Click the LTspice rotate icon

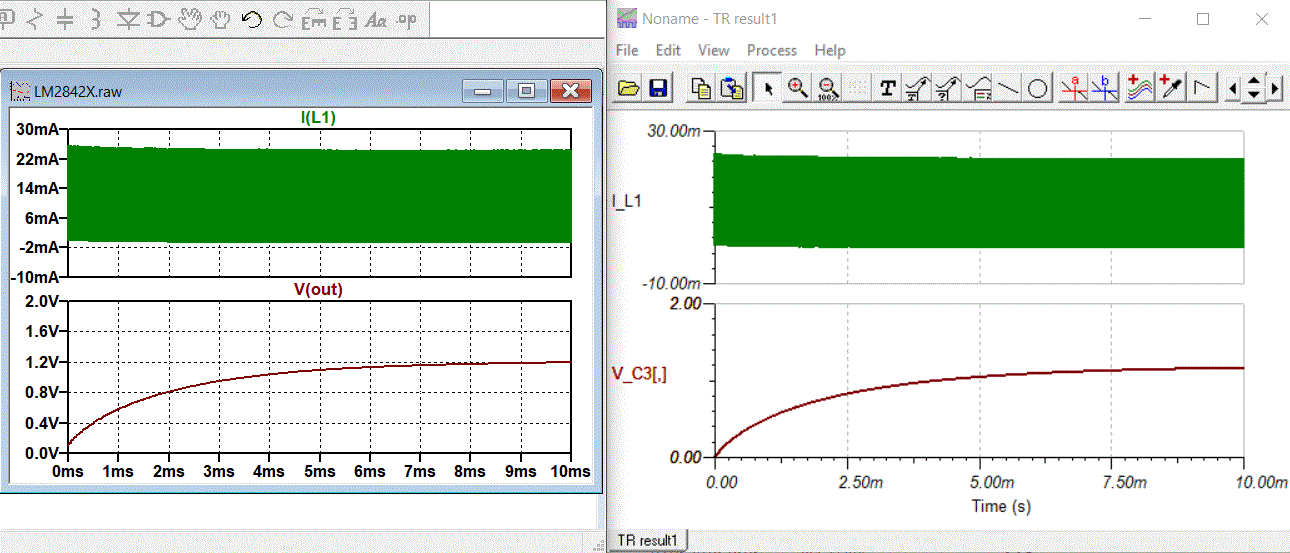click(314, 19)
